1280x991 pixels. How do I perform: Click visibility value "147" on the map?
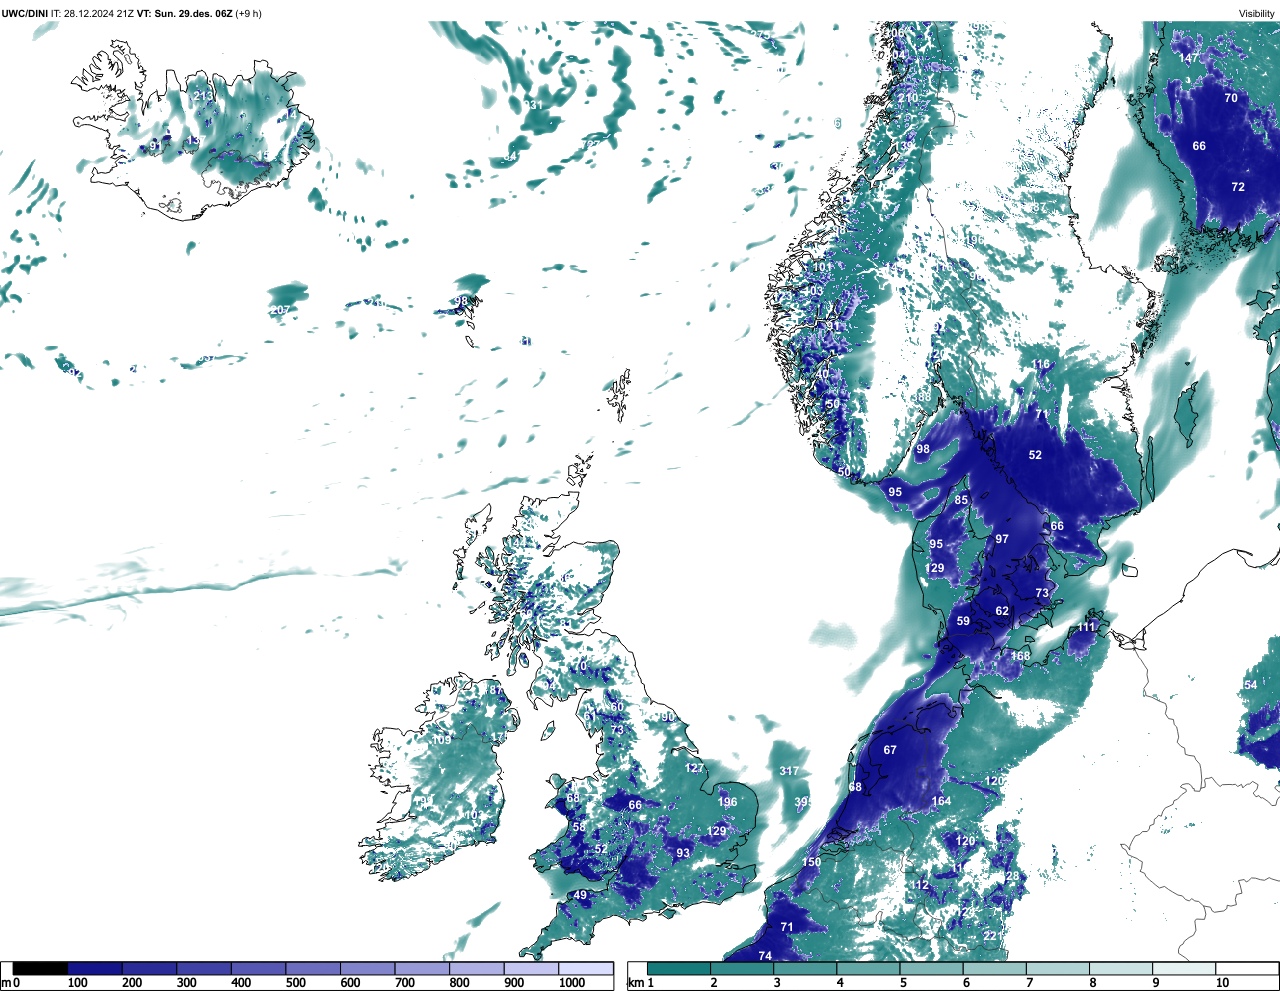[x=1188, y=58]
